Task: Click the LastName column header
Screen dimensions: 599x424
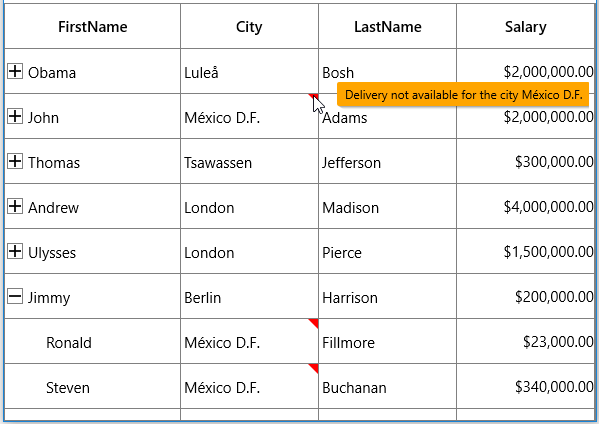Action: click(x=387, y=26)
